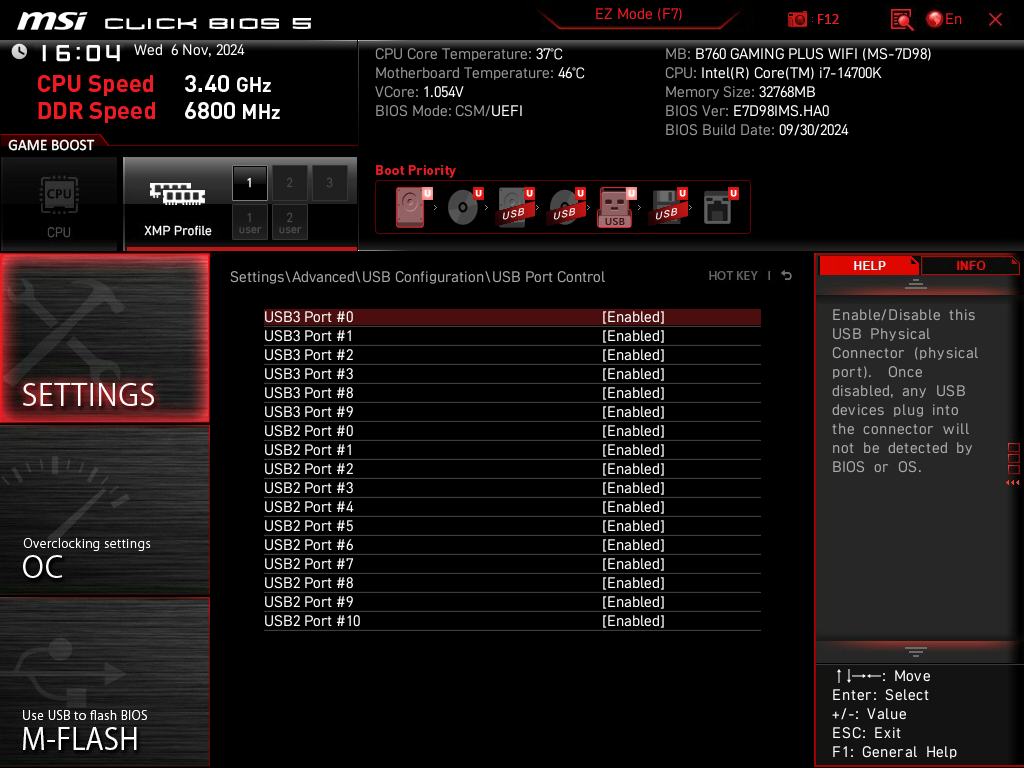Change language using the En globe icon
Image resolution: width=1024 pixels, height=768 pixels.
[944, 20]
